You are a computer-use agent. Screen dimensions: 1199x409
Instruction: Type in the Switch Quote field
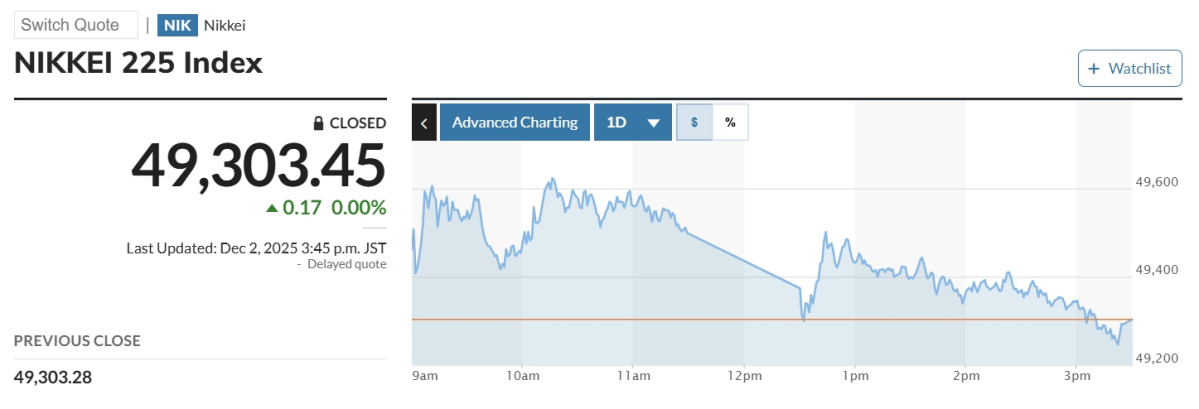76,25
